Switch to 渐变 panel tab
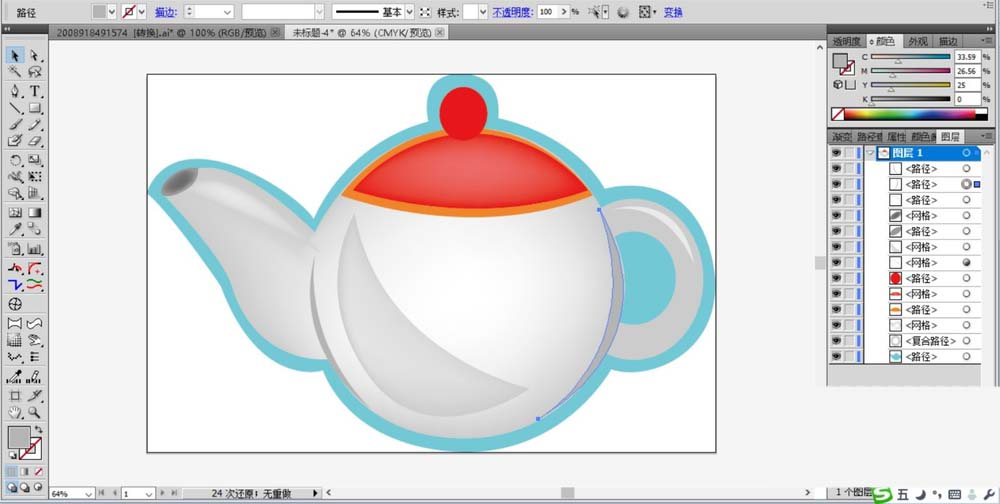Screen dimensions: 1000x504 coord(842,137)
